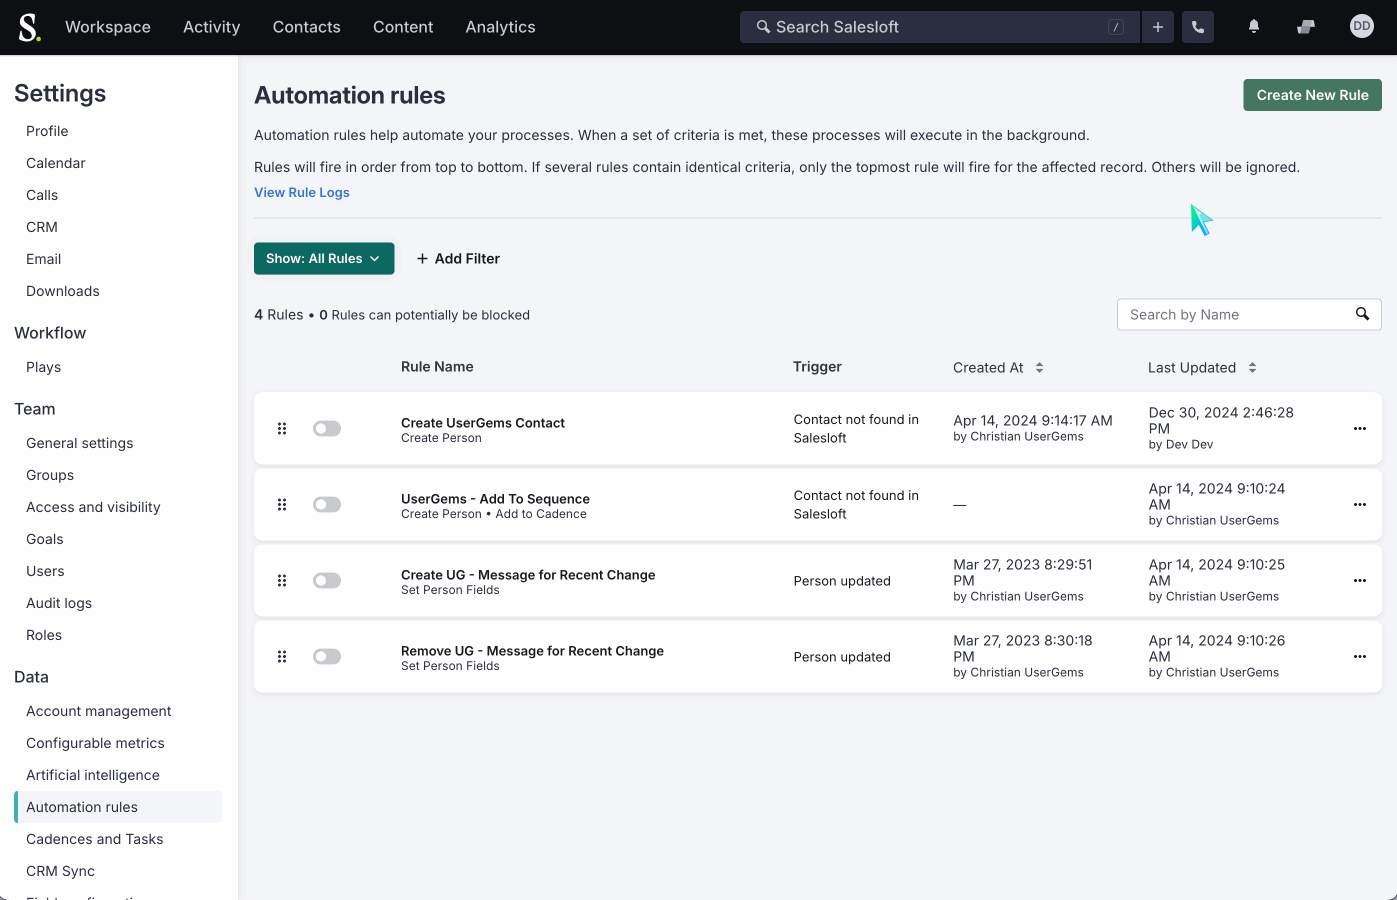
Task: Click Add Filter button
Action: pos(458,258)
